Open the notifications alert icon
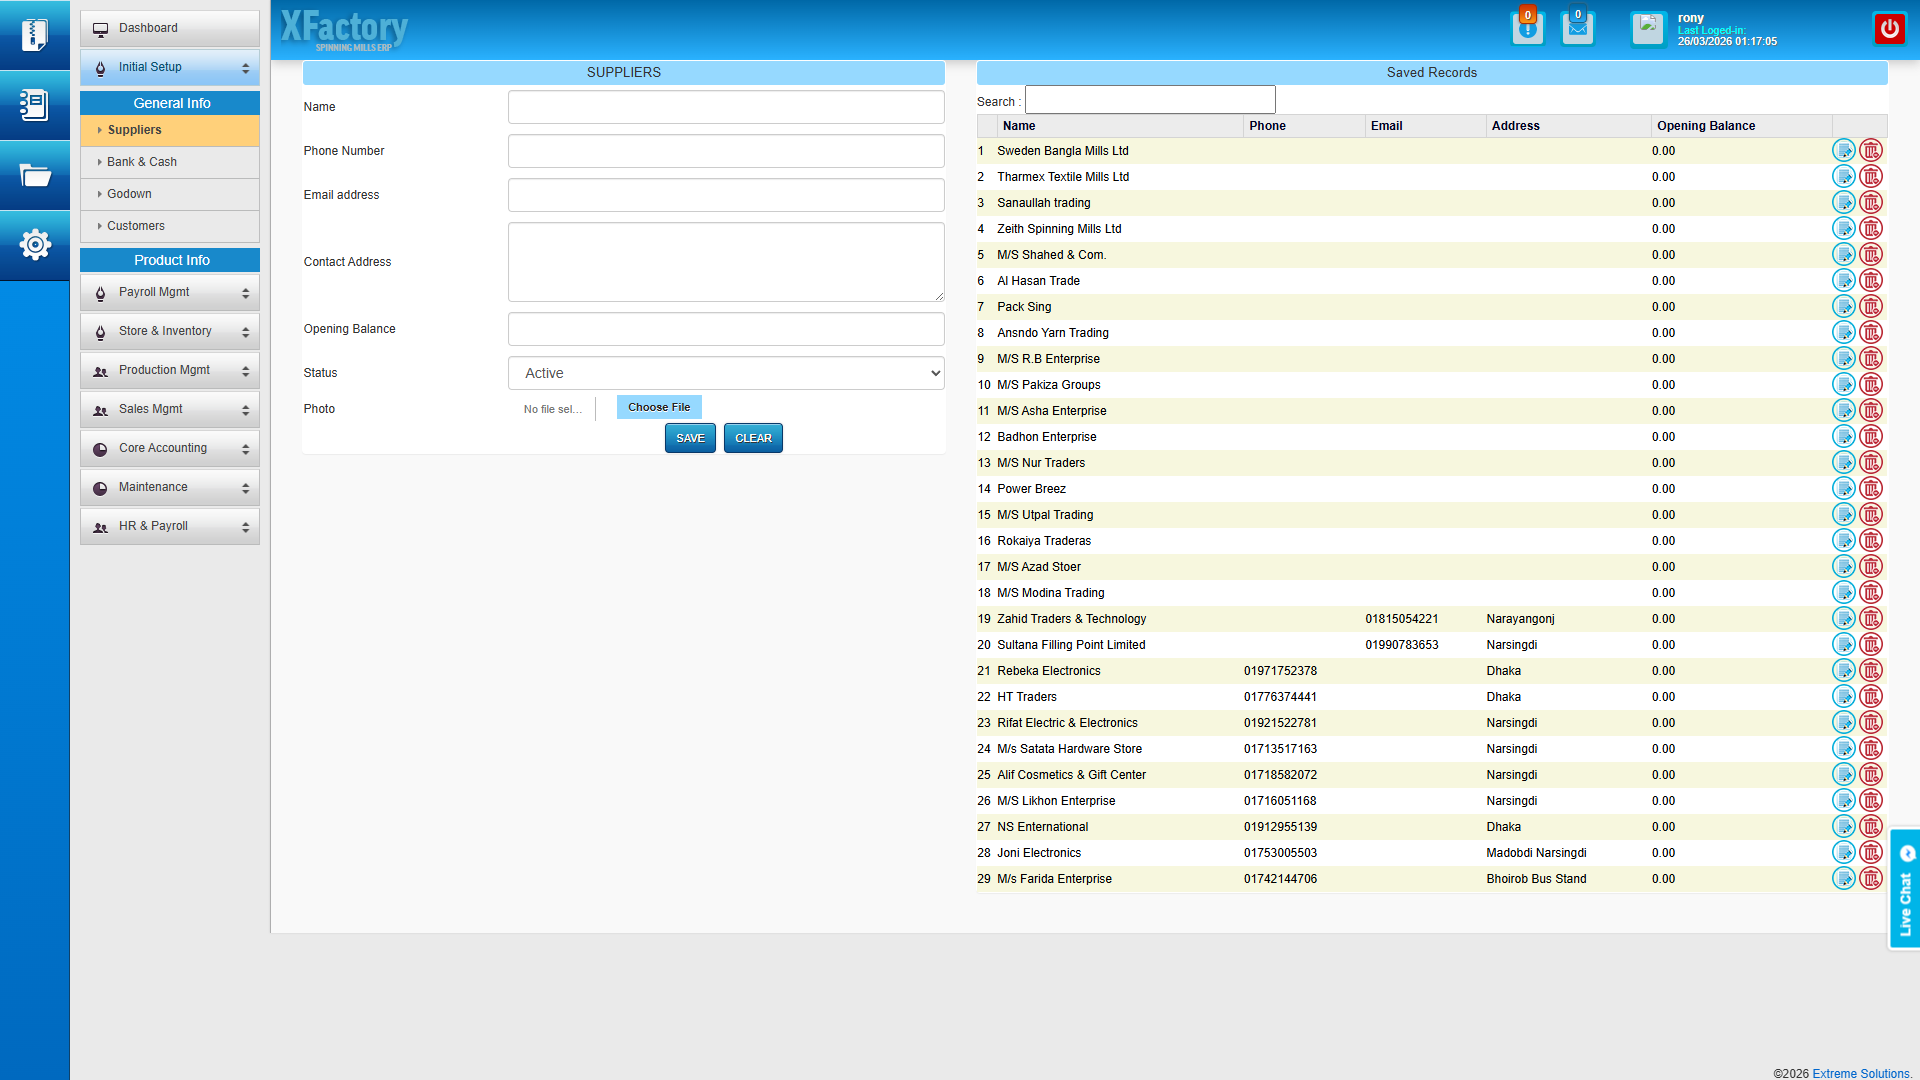Image resolution: width=1920 pixels, height=1080 pixels. point(1527,28)
